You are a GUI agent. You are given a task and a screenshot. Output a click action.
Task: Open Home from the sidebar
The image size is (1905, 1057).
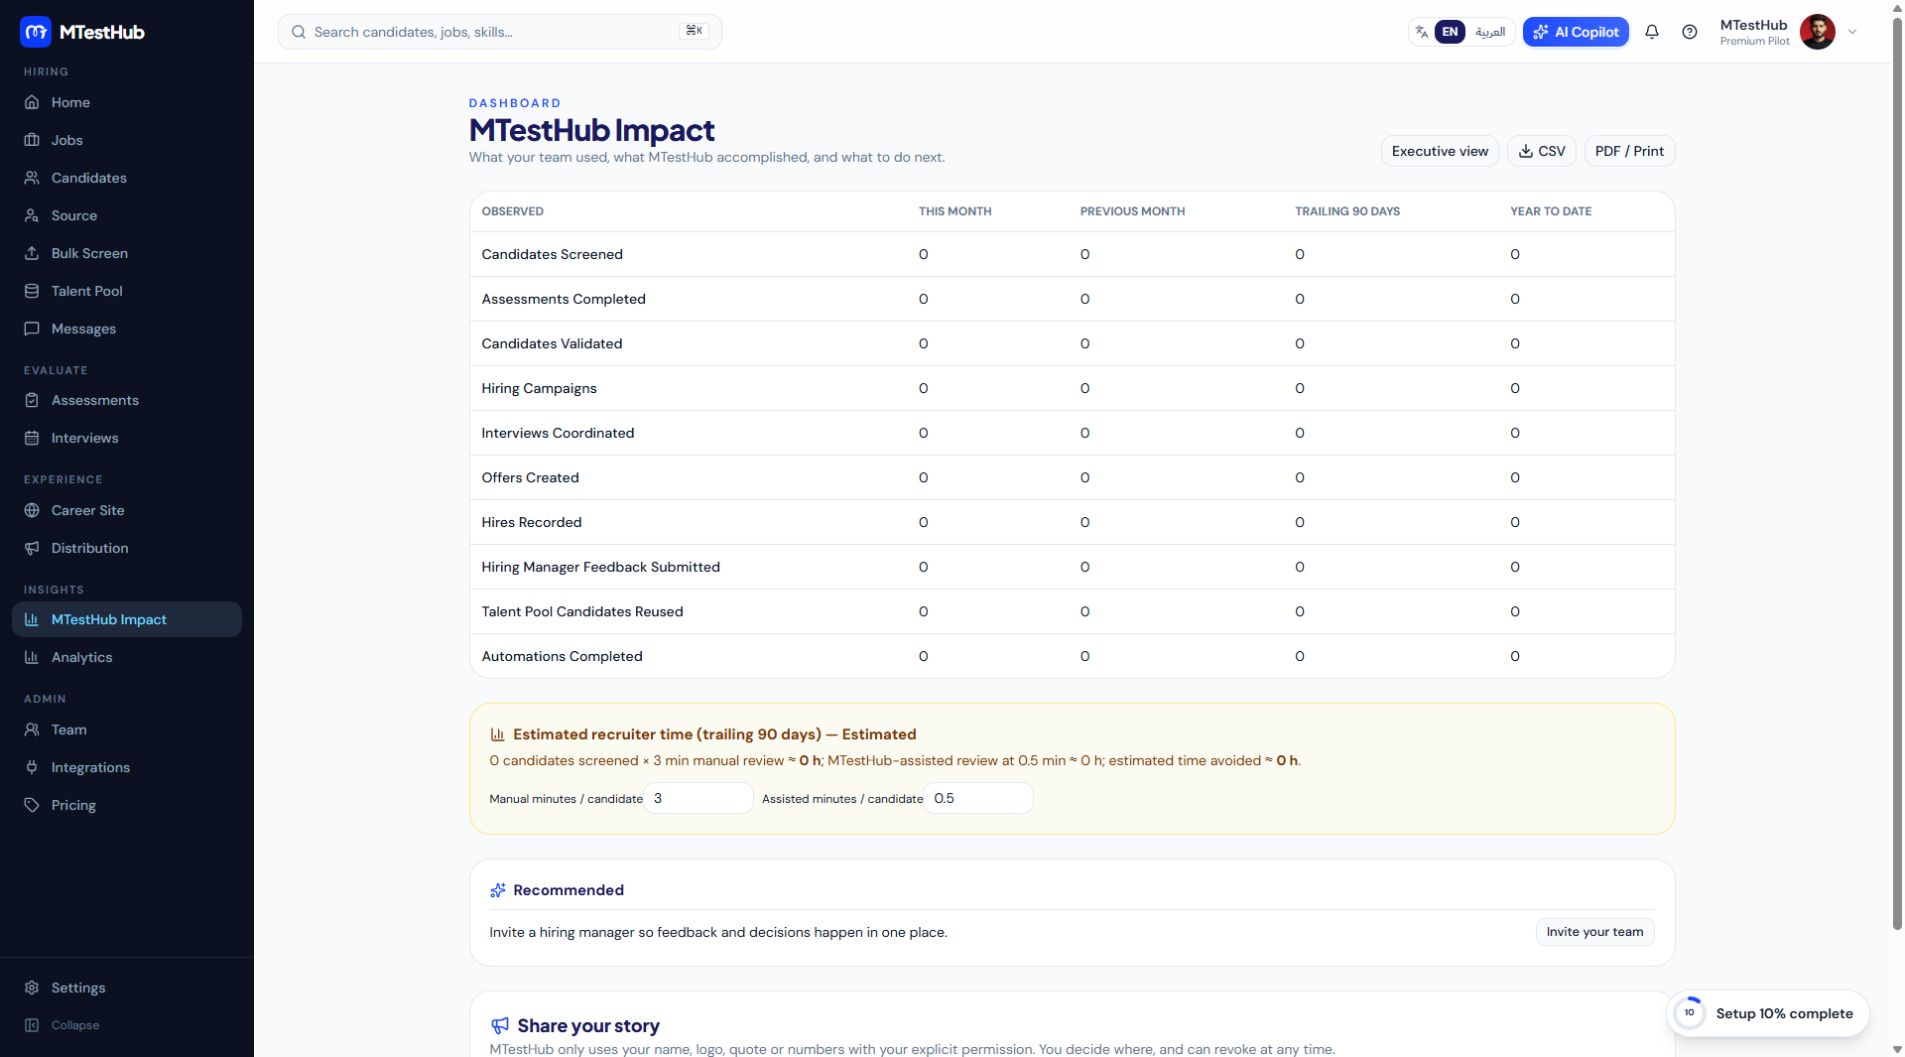point(127,102)
